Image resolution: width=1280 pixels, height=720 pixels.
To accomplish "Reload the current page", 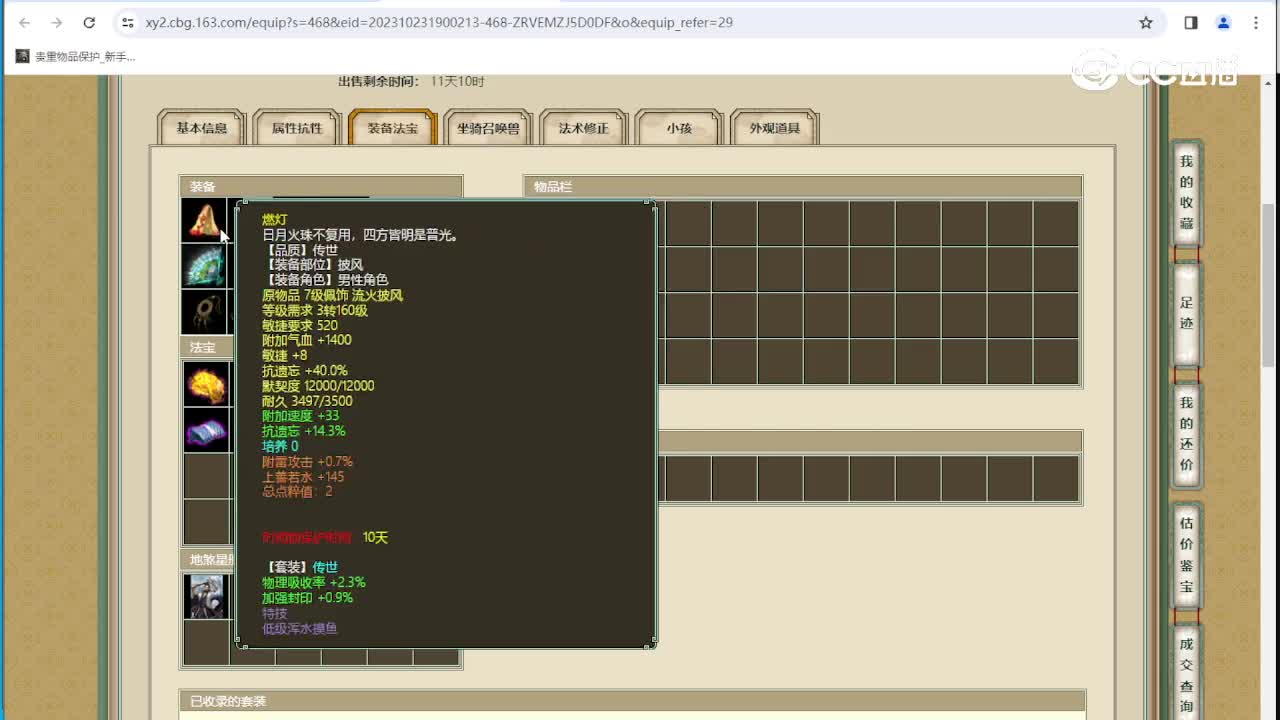I will pos(89,22).
